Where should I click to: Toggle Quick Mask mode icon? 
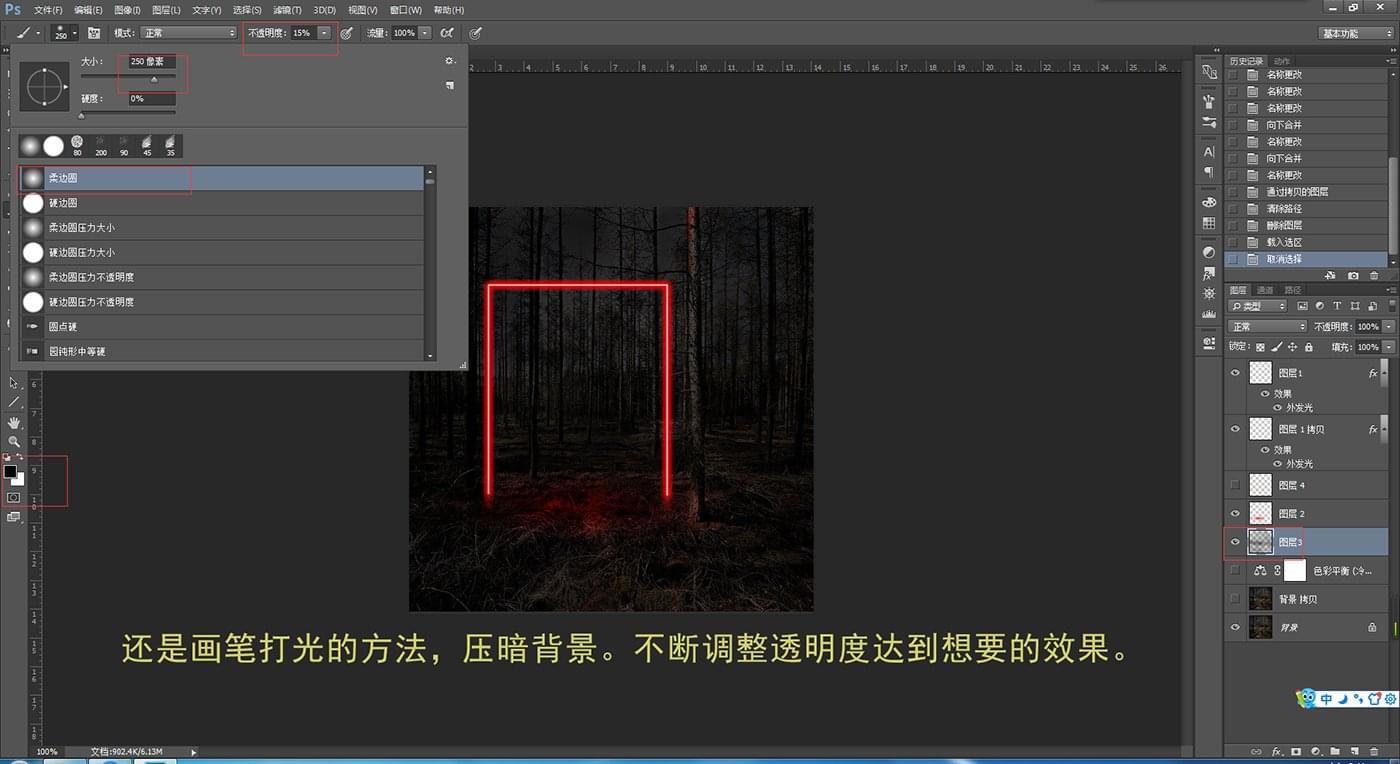tap(14, 497)
